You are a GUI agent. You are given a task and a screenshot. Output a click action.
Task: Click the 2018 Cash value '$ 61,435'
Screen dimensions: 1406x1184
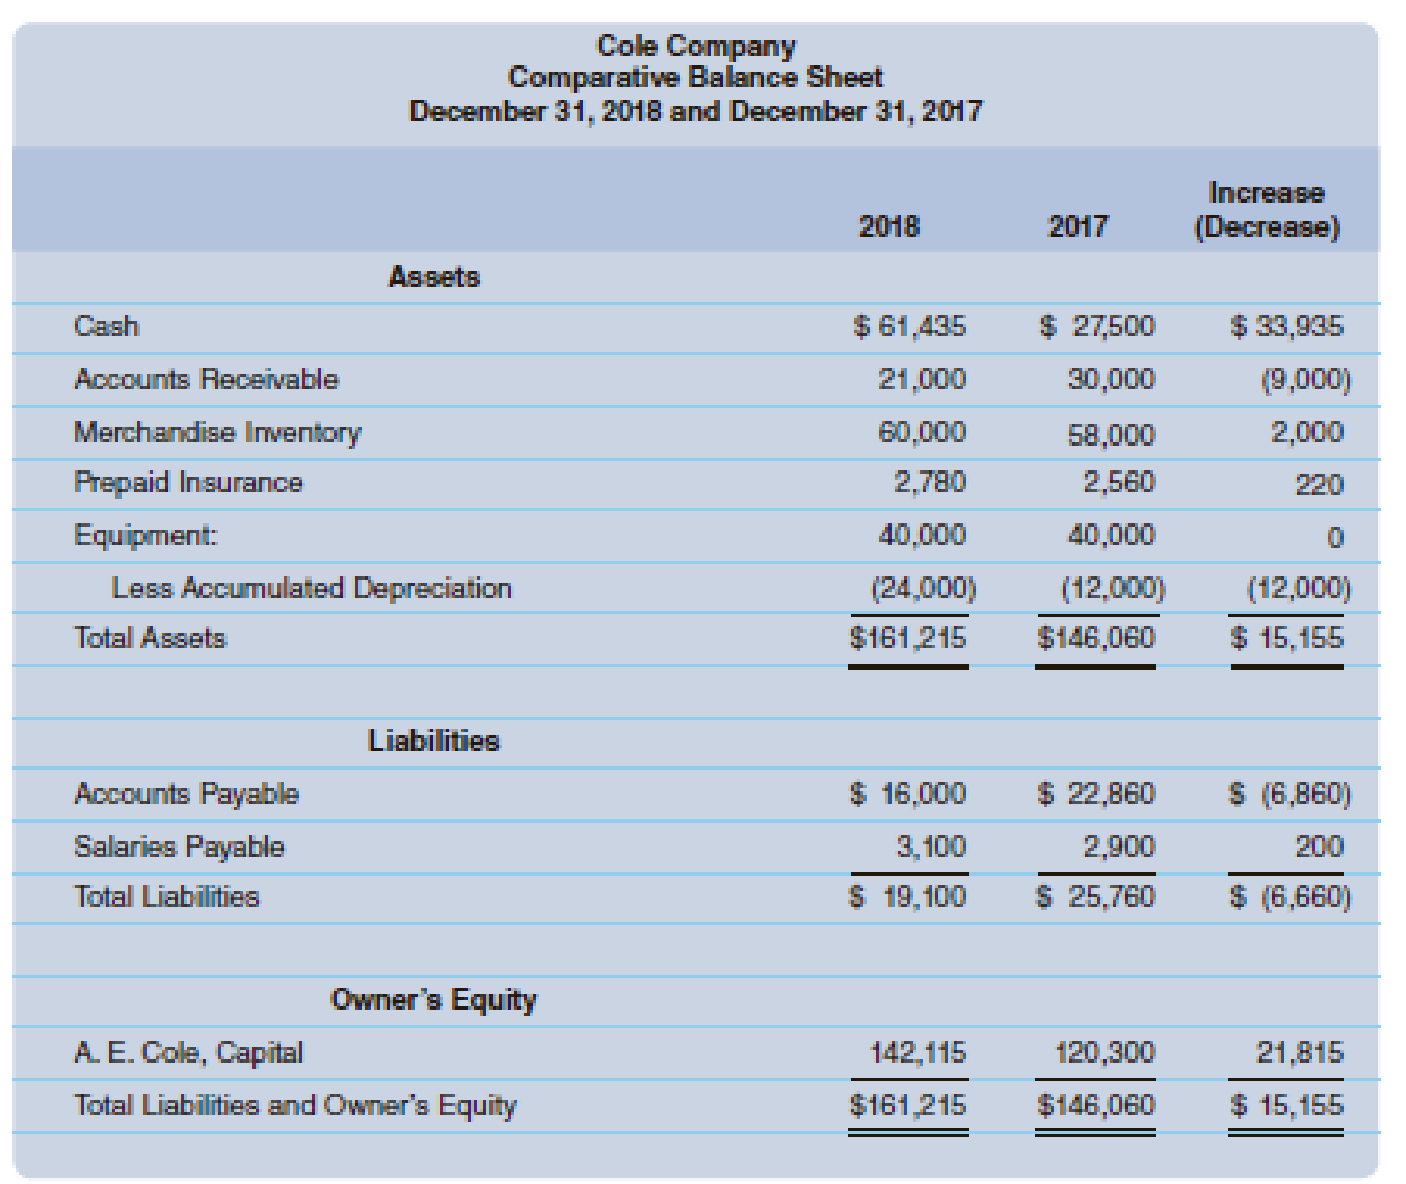[x=909, y=326]
